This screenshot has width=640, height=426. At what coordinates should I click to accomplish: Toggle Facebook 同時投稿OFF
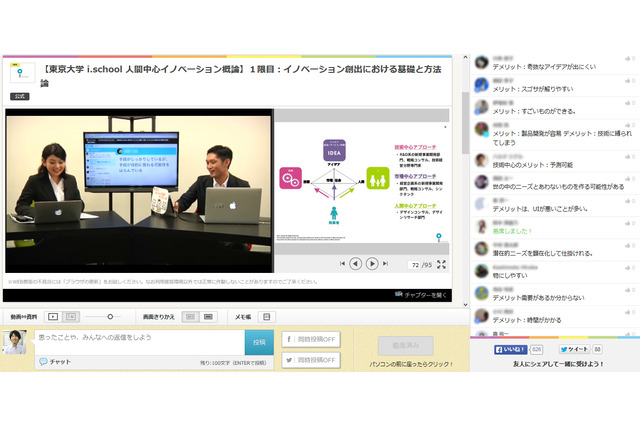coord(311,339)
